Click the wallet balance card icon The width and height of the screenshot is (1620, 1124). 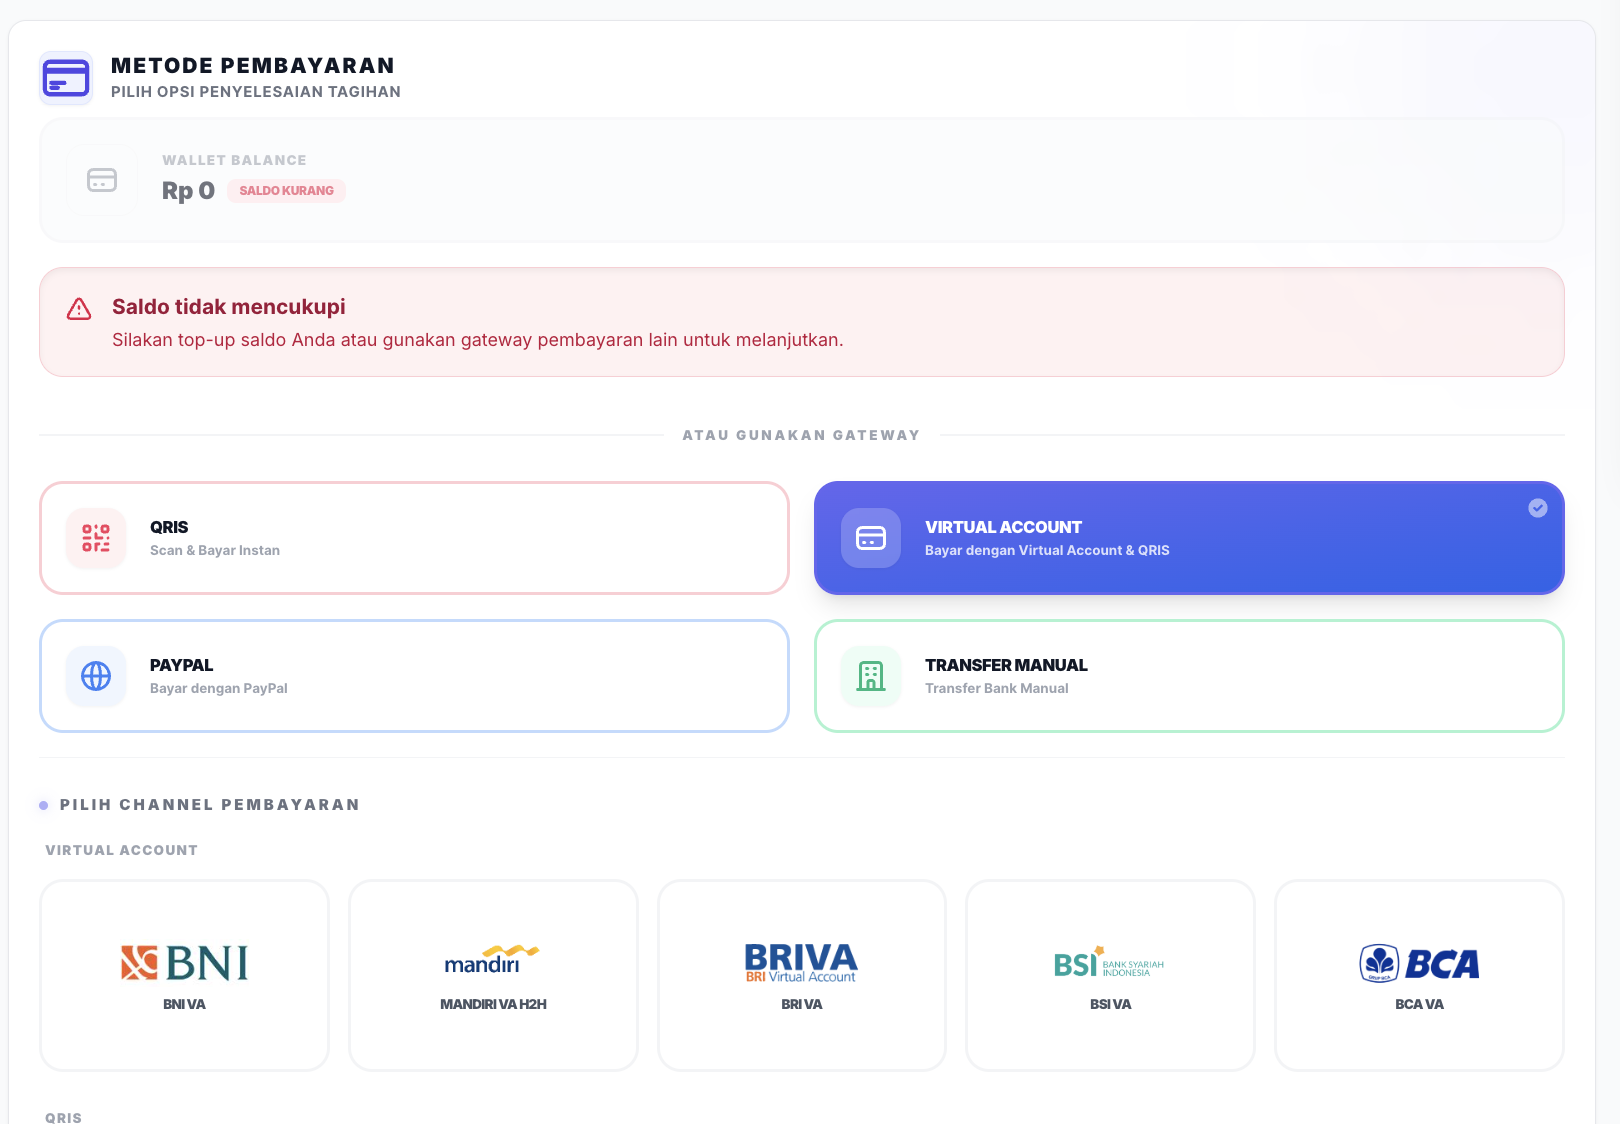[x=102, y=180]
